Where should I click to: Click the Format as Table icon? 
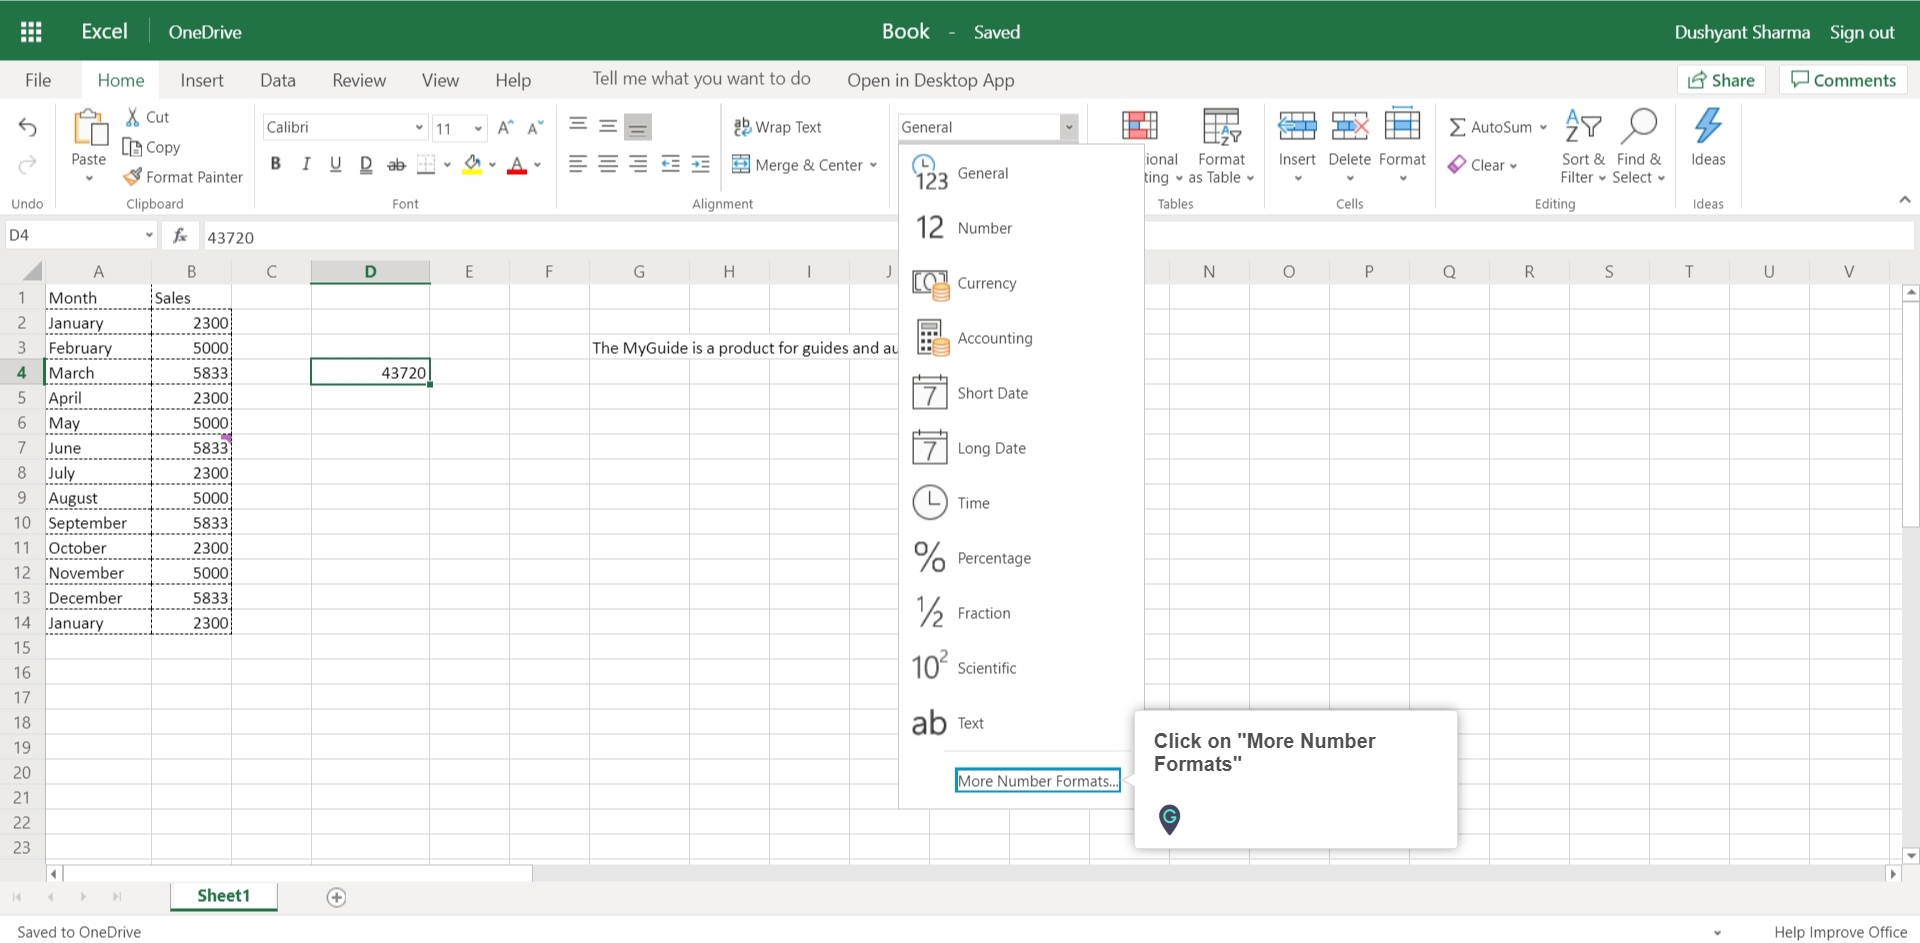tap(1221, 128)
